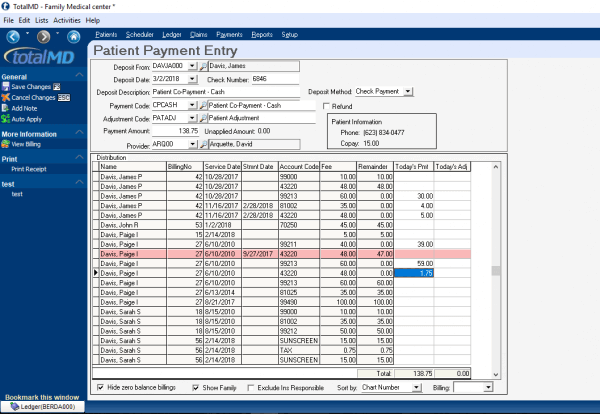Screen dimensions: 600x414
Task: Select the highlighted 1.75 payment cell
Action: (x=414, y=273)
